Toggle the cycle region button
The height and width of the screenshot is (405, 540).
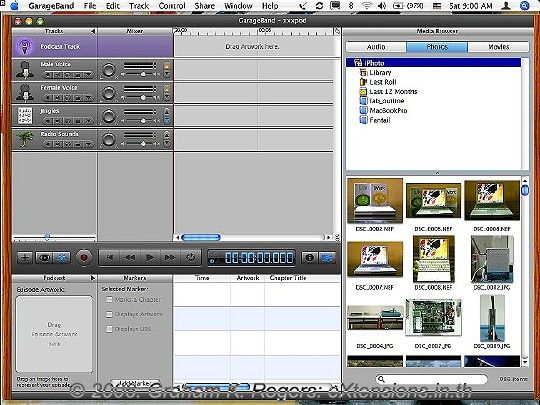190,258
